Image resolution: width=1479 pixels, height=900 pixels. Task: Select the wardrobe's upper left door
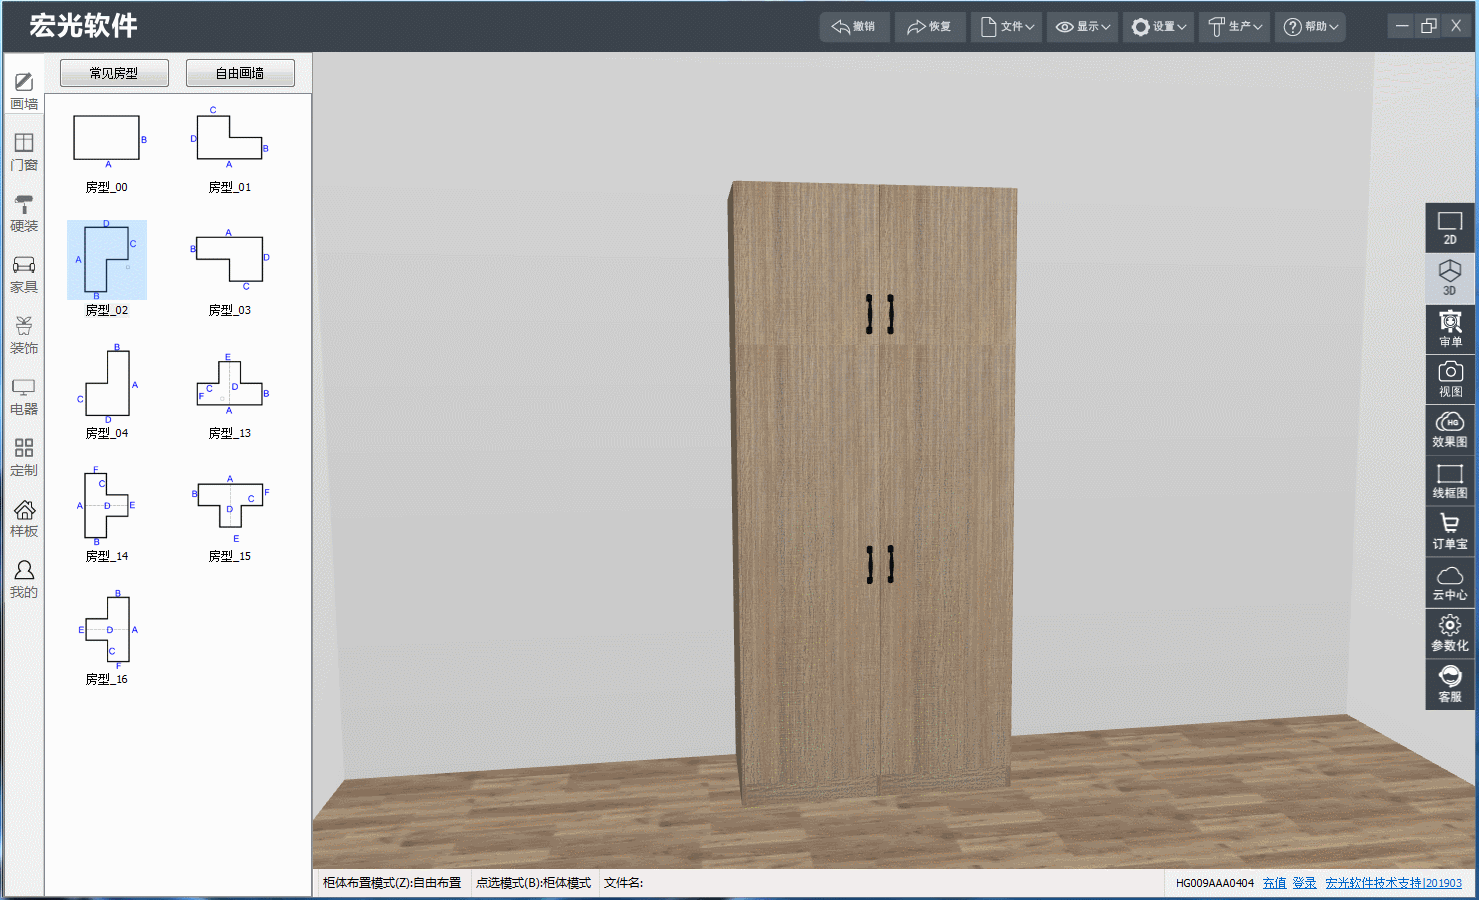[806, 265]
